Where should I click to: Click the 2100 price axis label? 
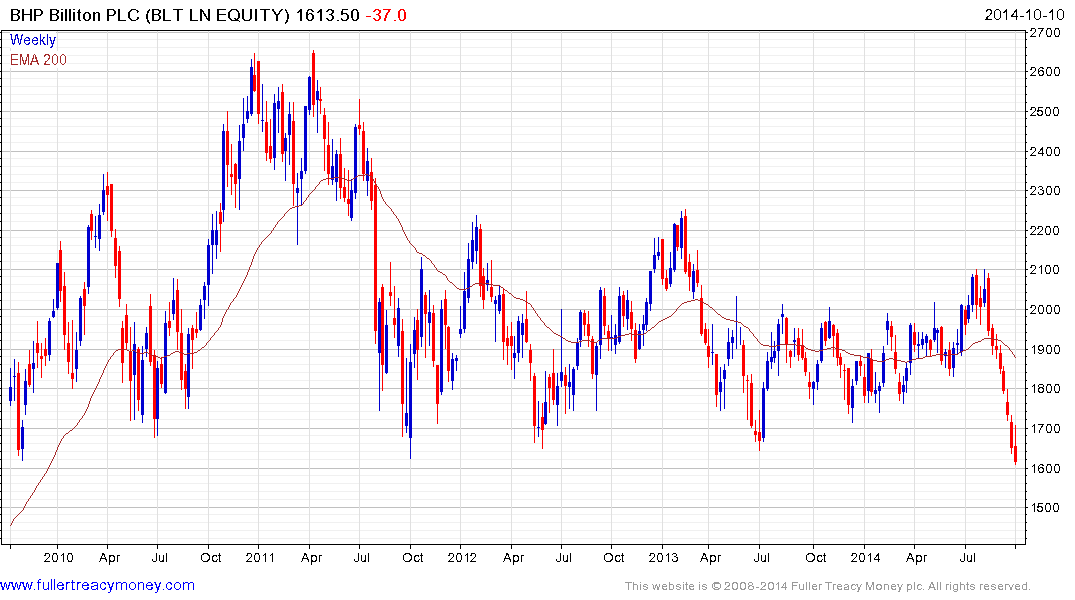(1046, 269)
